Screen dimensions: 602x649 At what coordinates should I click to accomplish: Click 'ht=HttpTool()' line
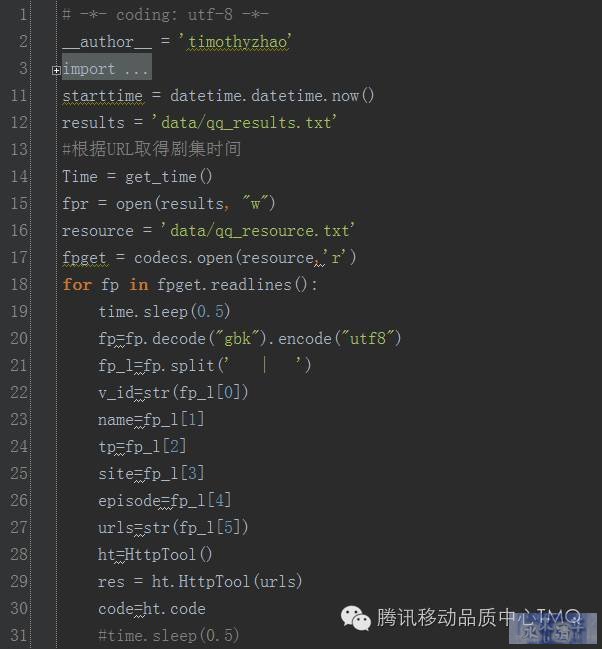click(x=155, y=555)
